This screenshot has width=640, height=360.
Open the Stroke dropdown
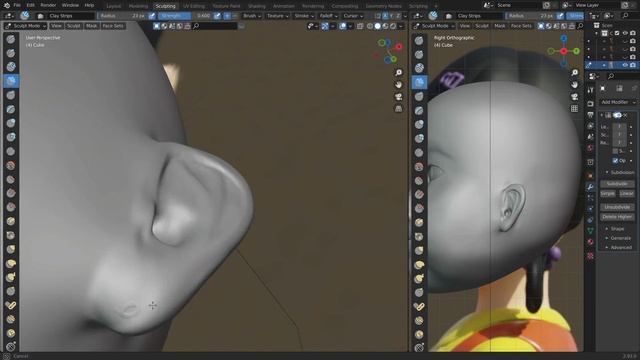[x=304, y=16]
